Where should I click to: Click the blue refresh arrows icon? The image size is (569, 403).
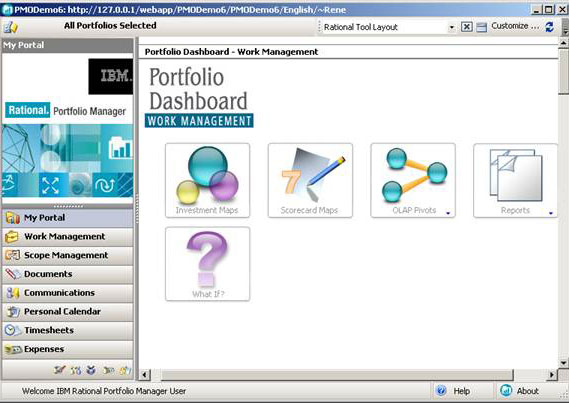549,26
